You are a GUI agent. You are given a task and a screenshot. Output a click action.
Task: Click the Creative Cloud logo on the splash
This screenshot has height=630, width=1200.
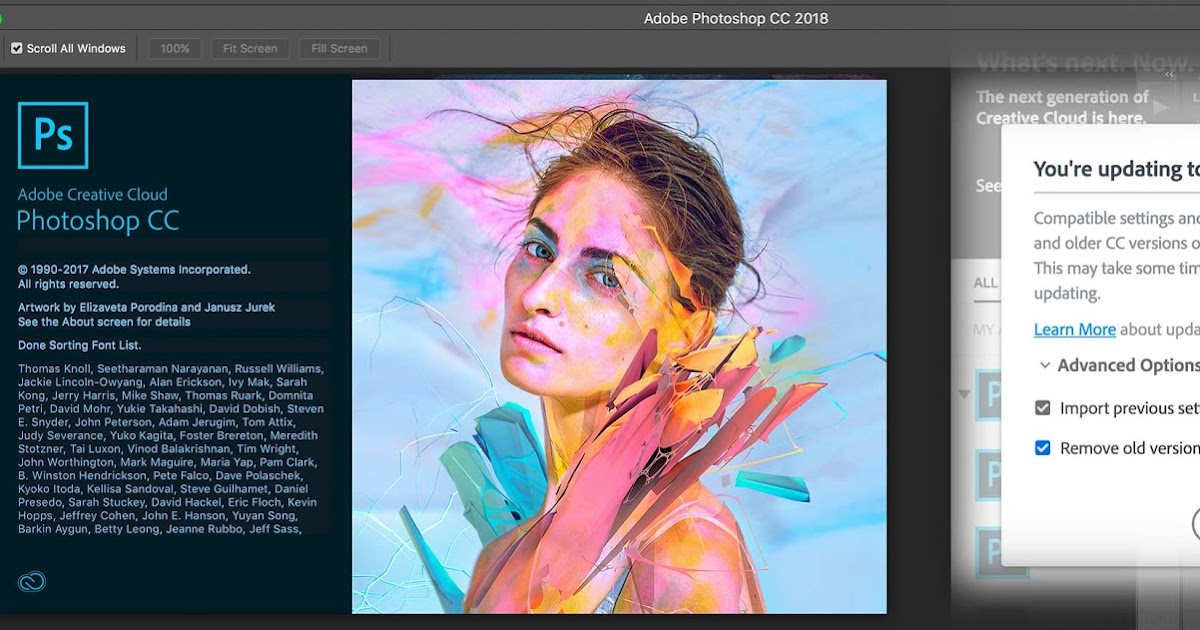32,582
